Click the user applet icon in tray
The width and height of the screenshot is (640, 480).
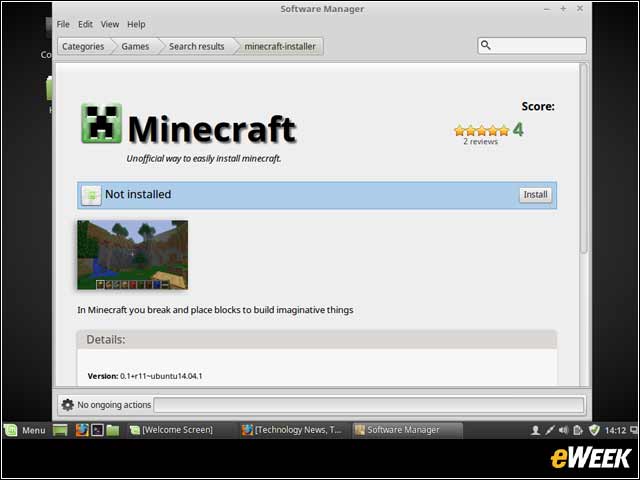click(535, 430)
